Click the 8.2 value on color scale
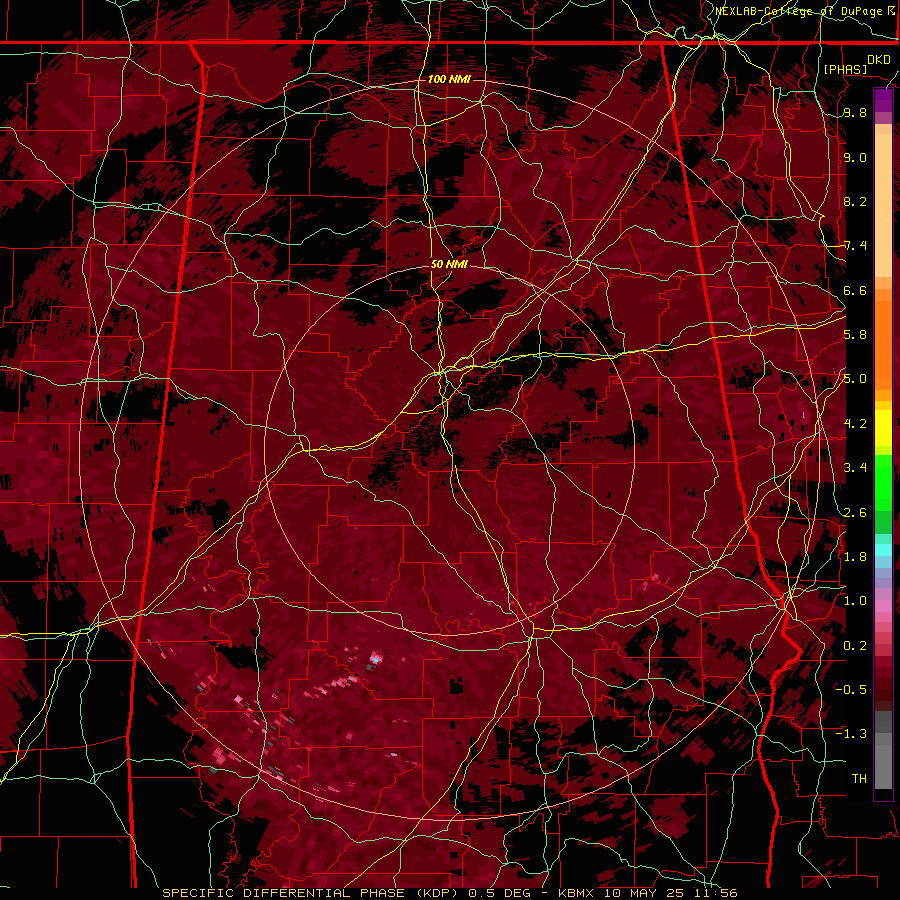 855,201
